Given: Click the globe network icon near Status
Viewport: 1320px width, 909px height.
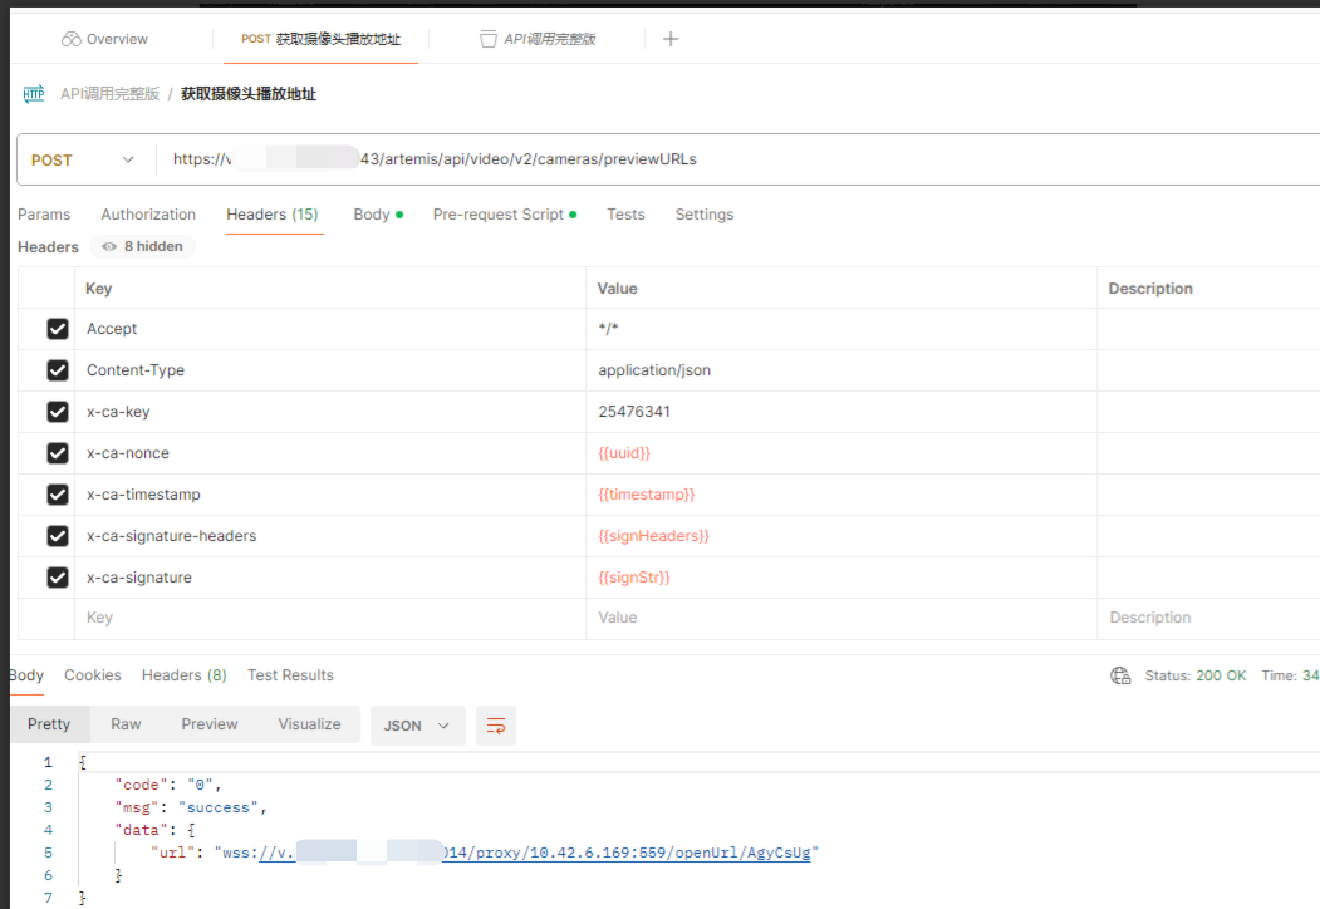Looking at the screenshot, I should 1120,676.
